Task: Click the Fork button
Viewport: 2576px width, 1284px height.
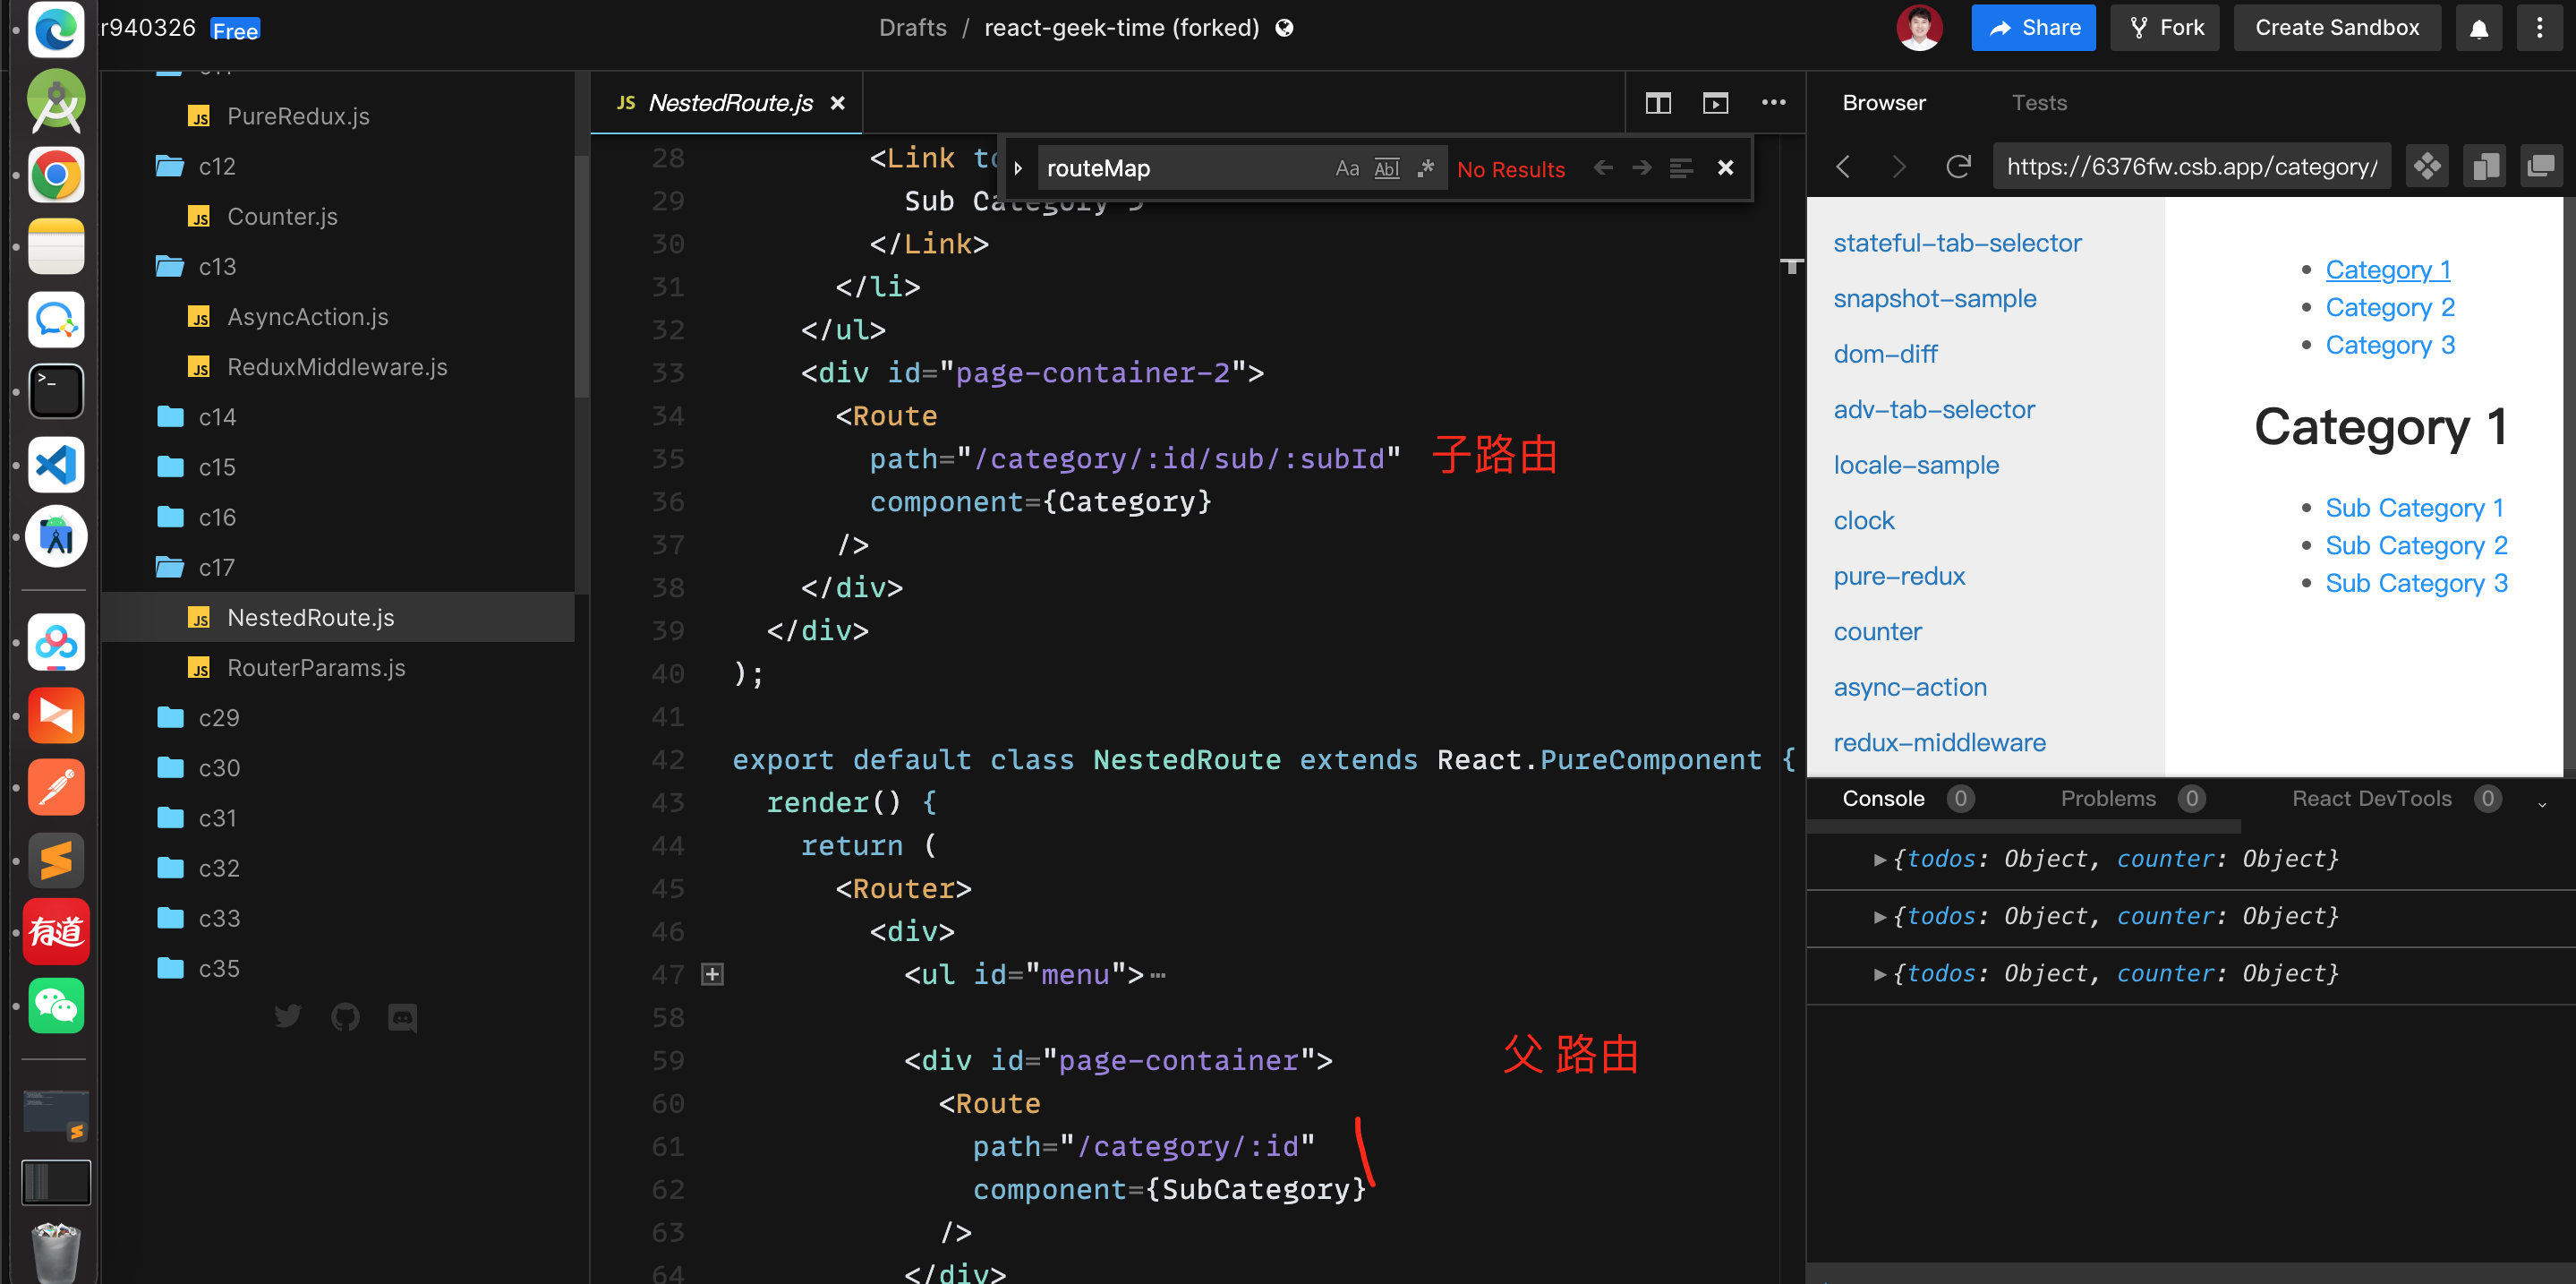Action: point(2165,28)
